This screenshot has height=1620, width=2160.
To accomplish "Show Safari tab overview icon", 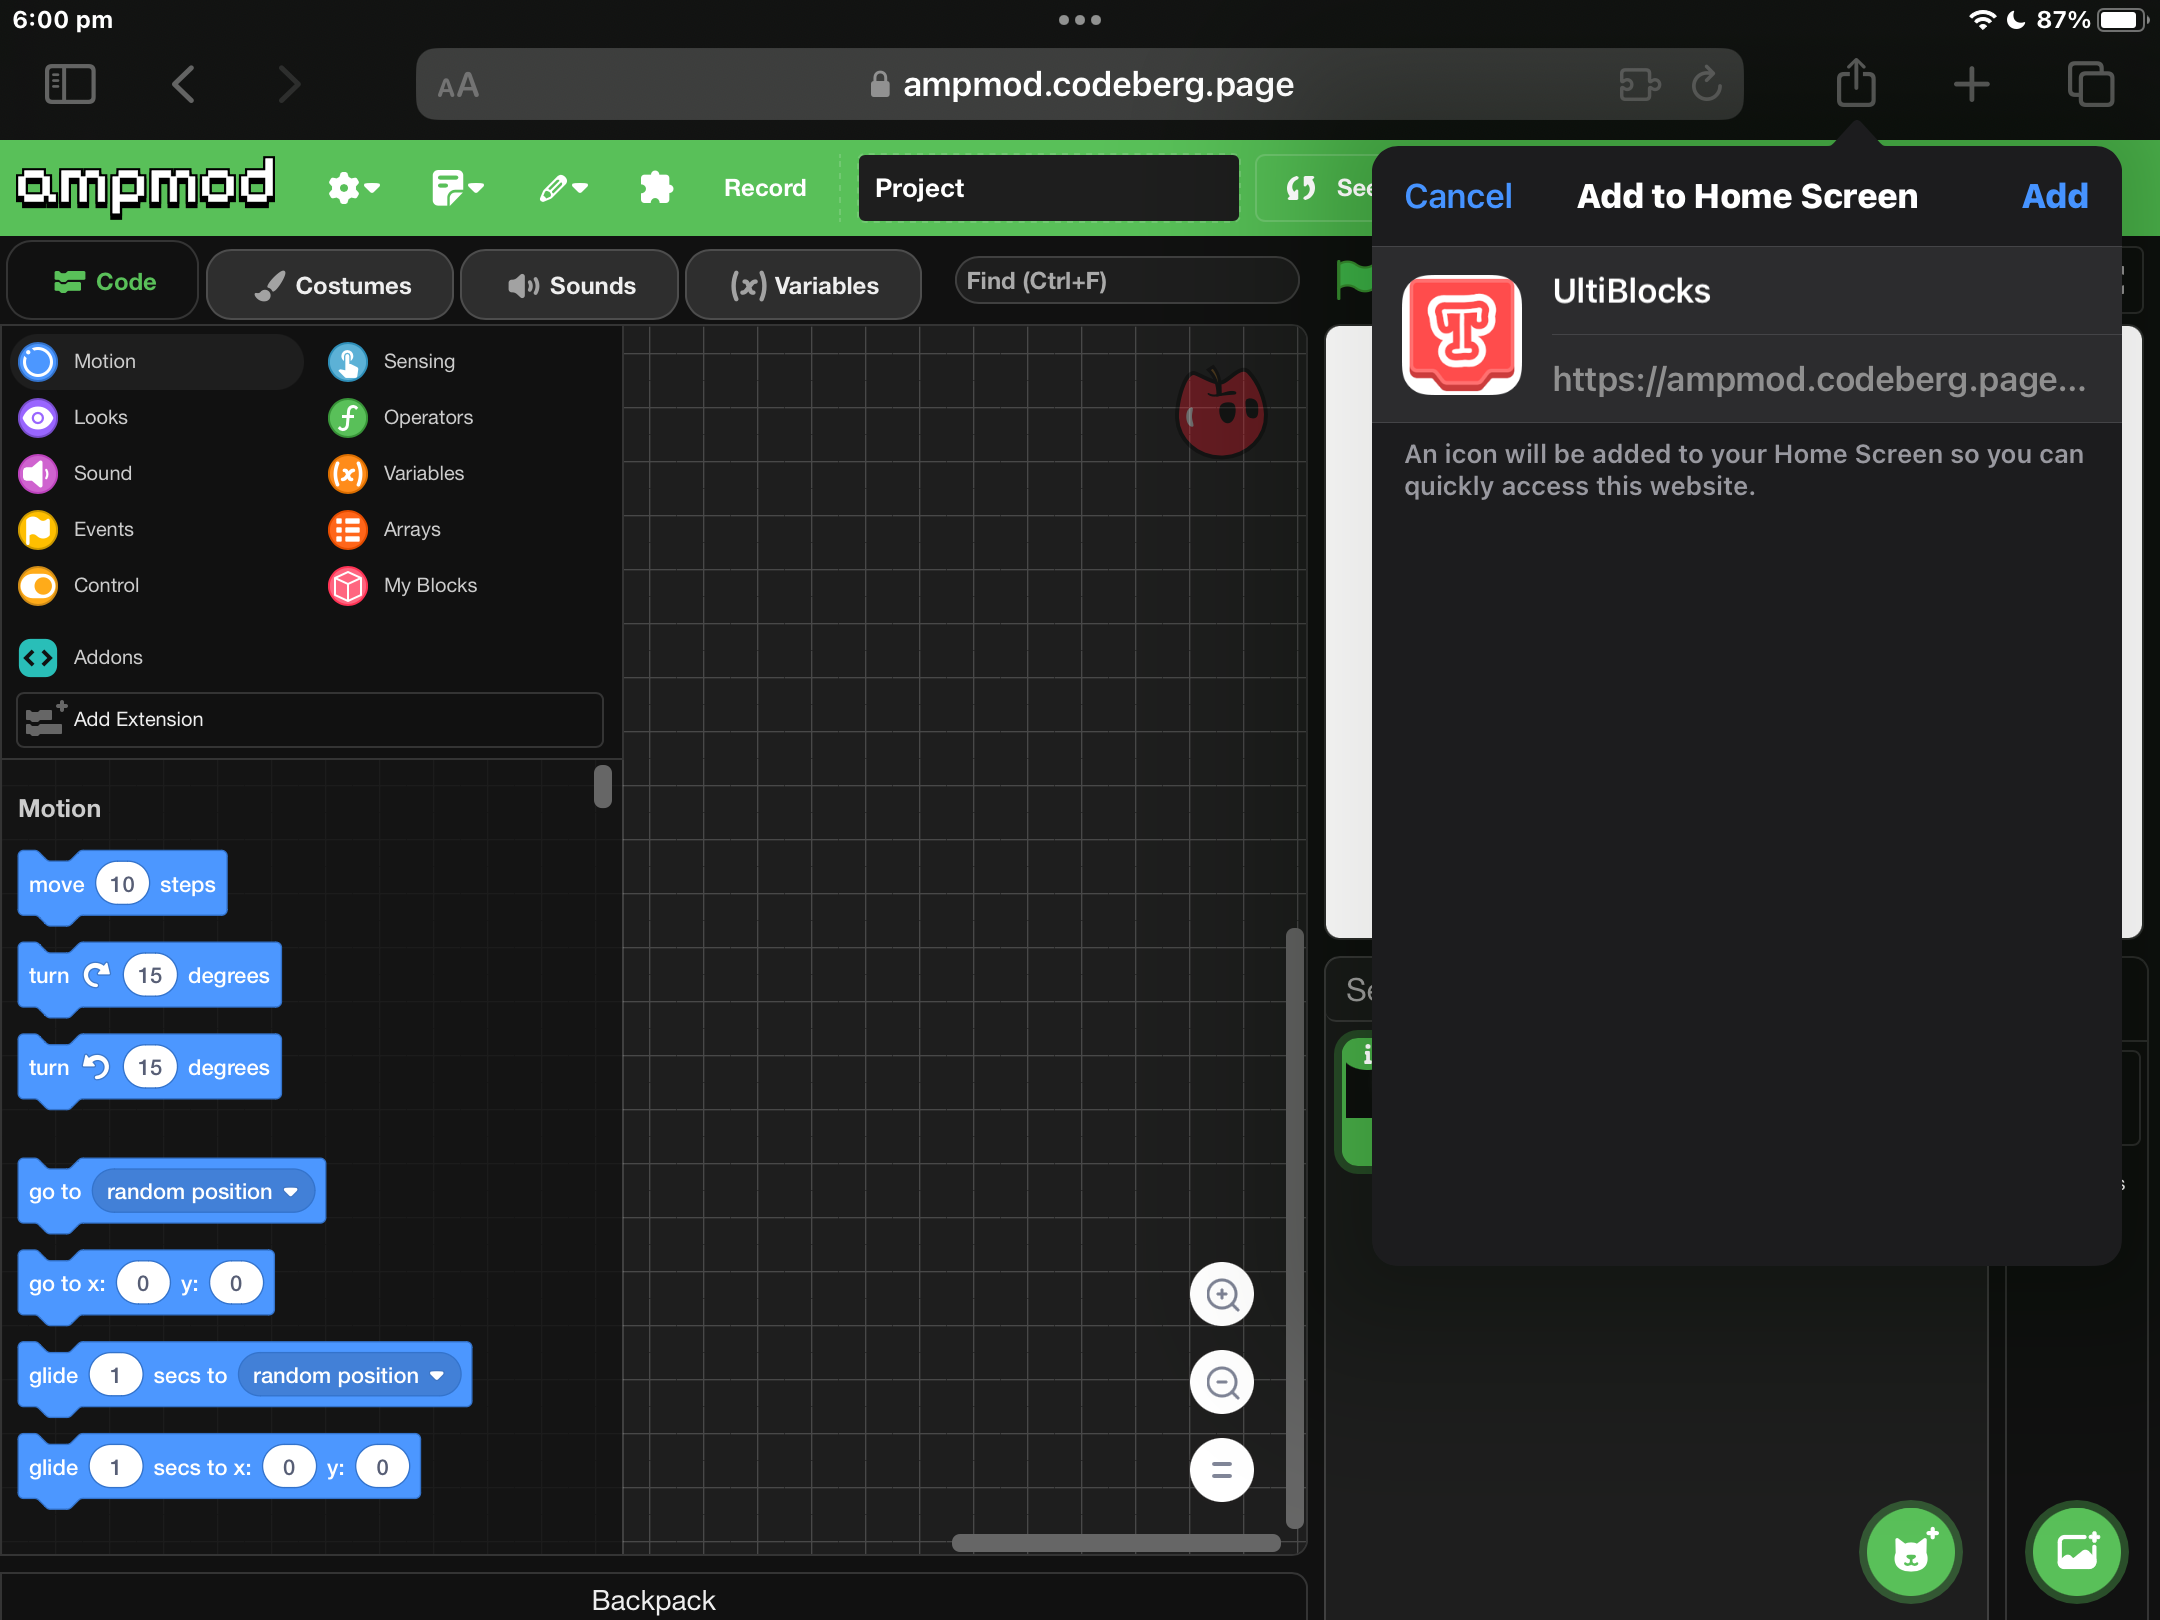I will pos(2090,84).
